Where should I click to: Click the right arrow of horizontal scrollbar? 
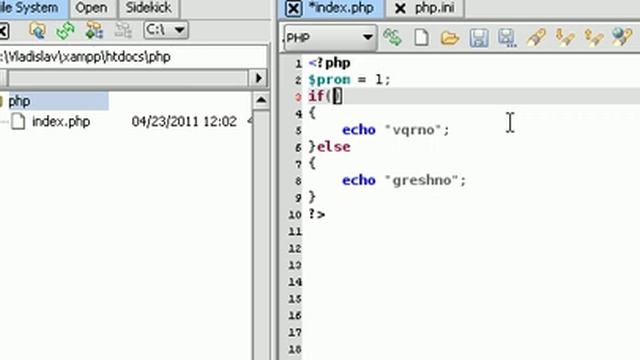point(258,78)
